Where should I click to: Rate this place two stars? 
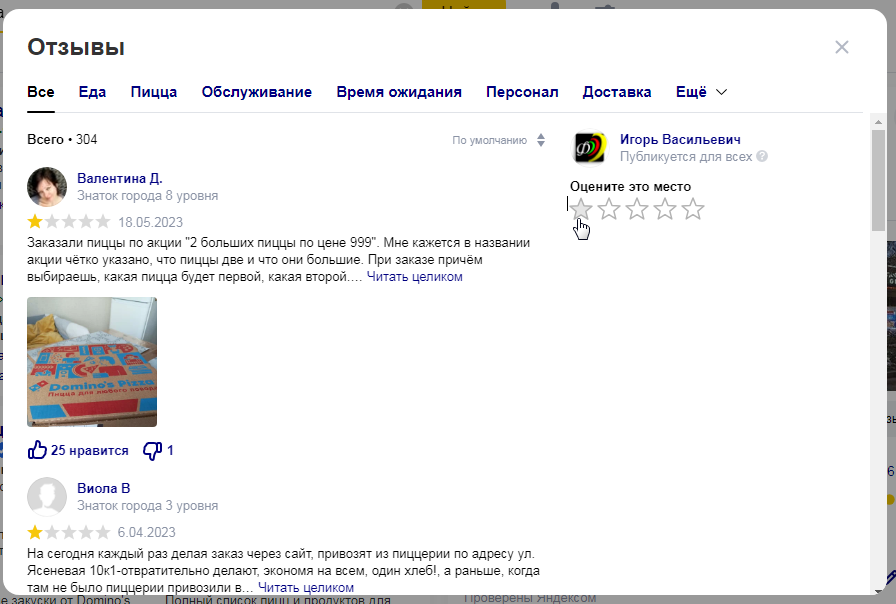(x=609, y=209)
